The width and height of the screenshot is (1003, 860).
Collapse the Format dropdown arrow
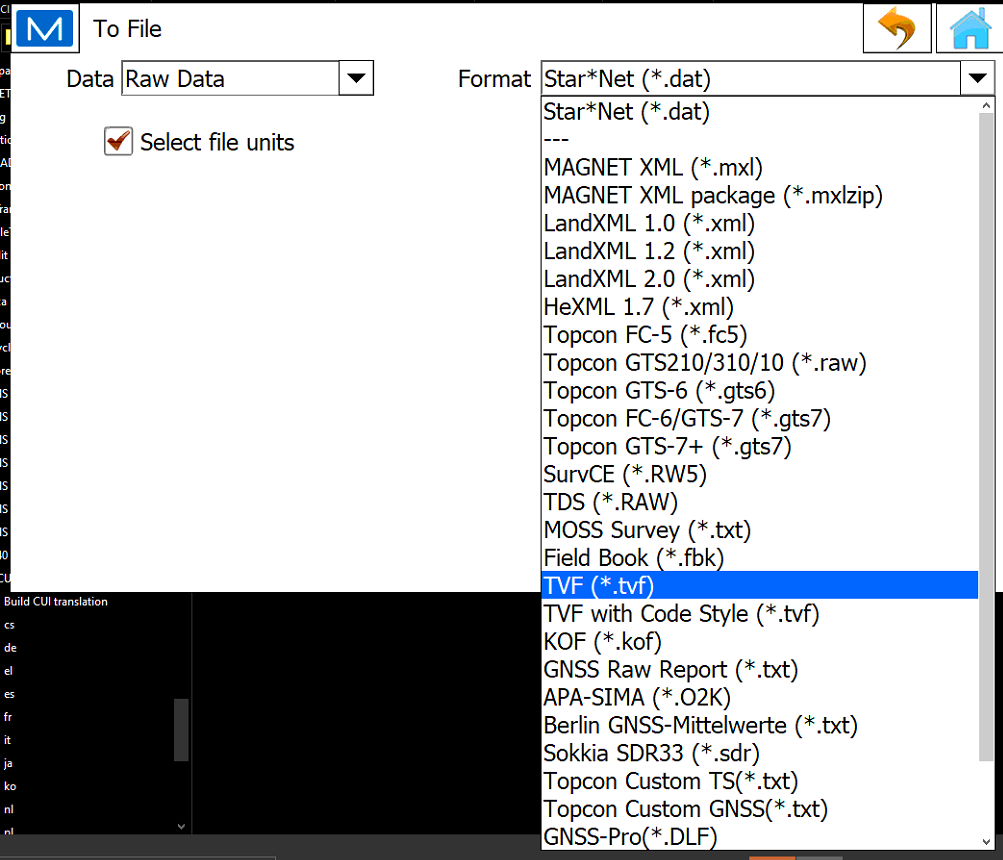click(x=977, y=79)
